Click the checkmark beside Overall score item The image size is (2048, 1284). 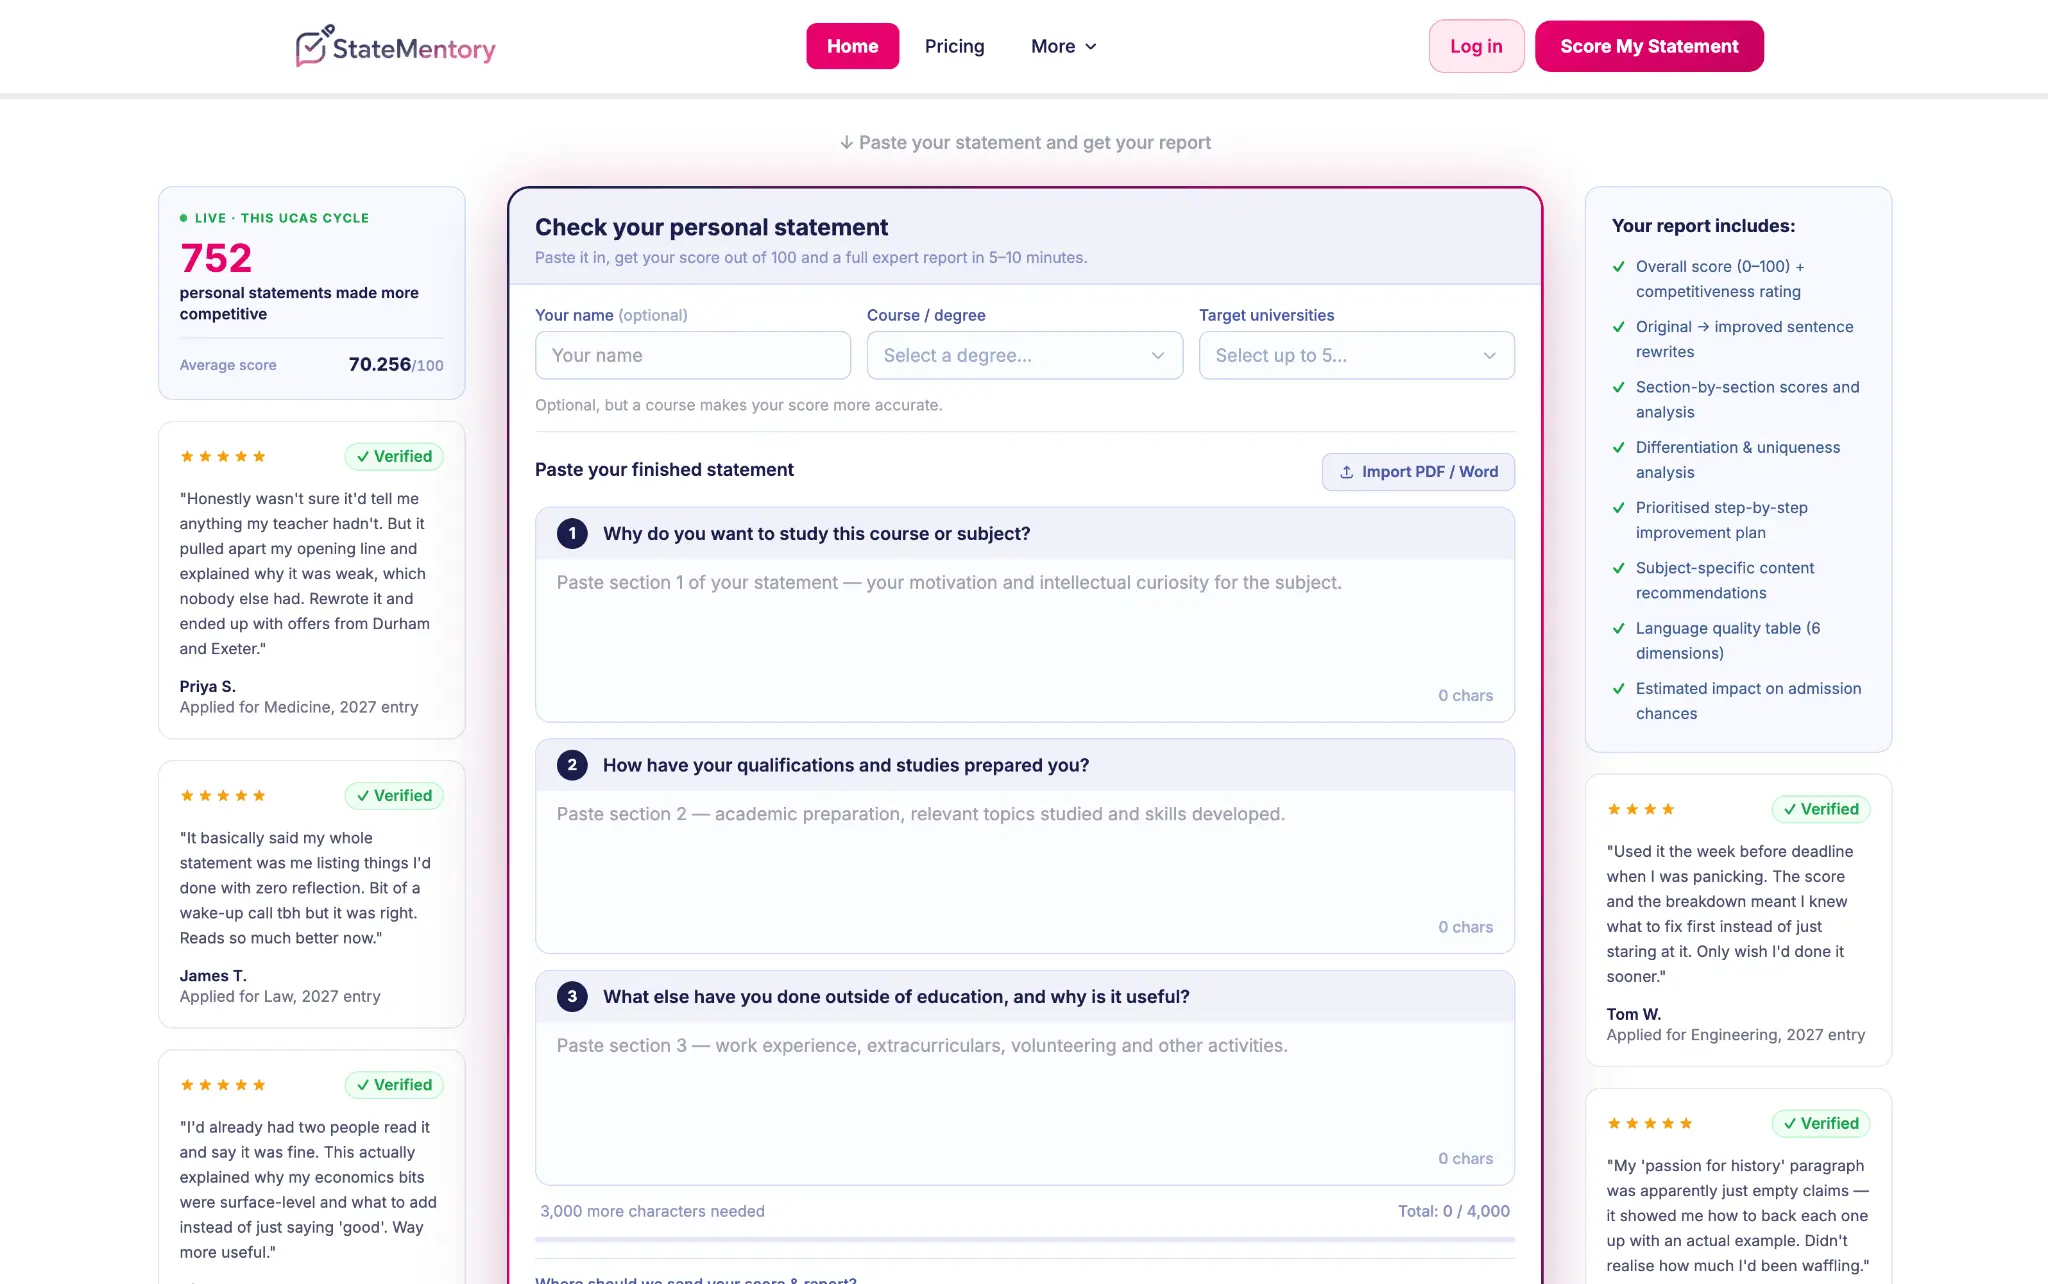(x=1619, y=267)
